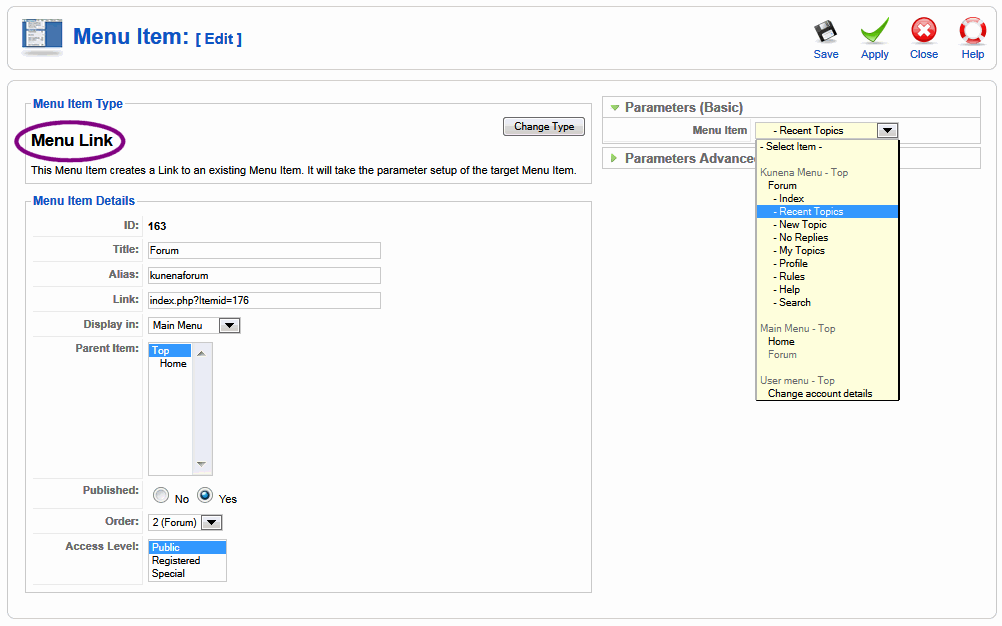Screen dimensions: 1002x626
Task: Pick Change account details in the list
Action: (x=819, y=394)
